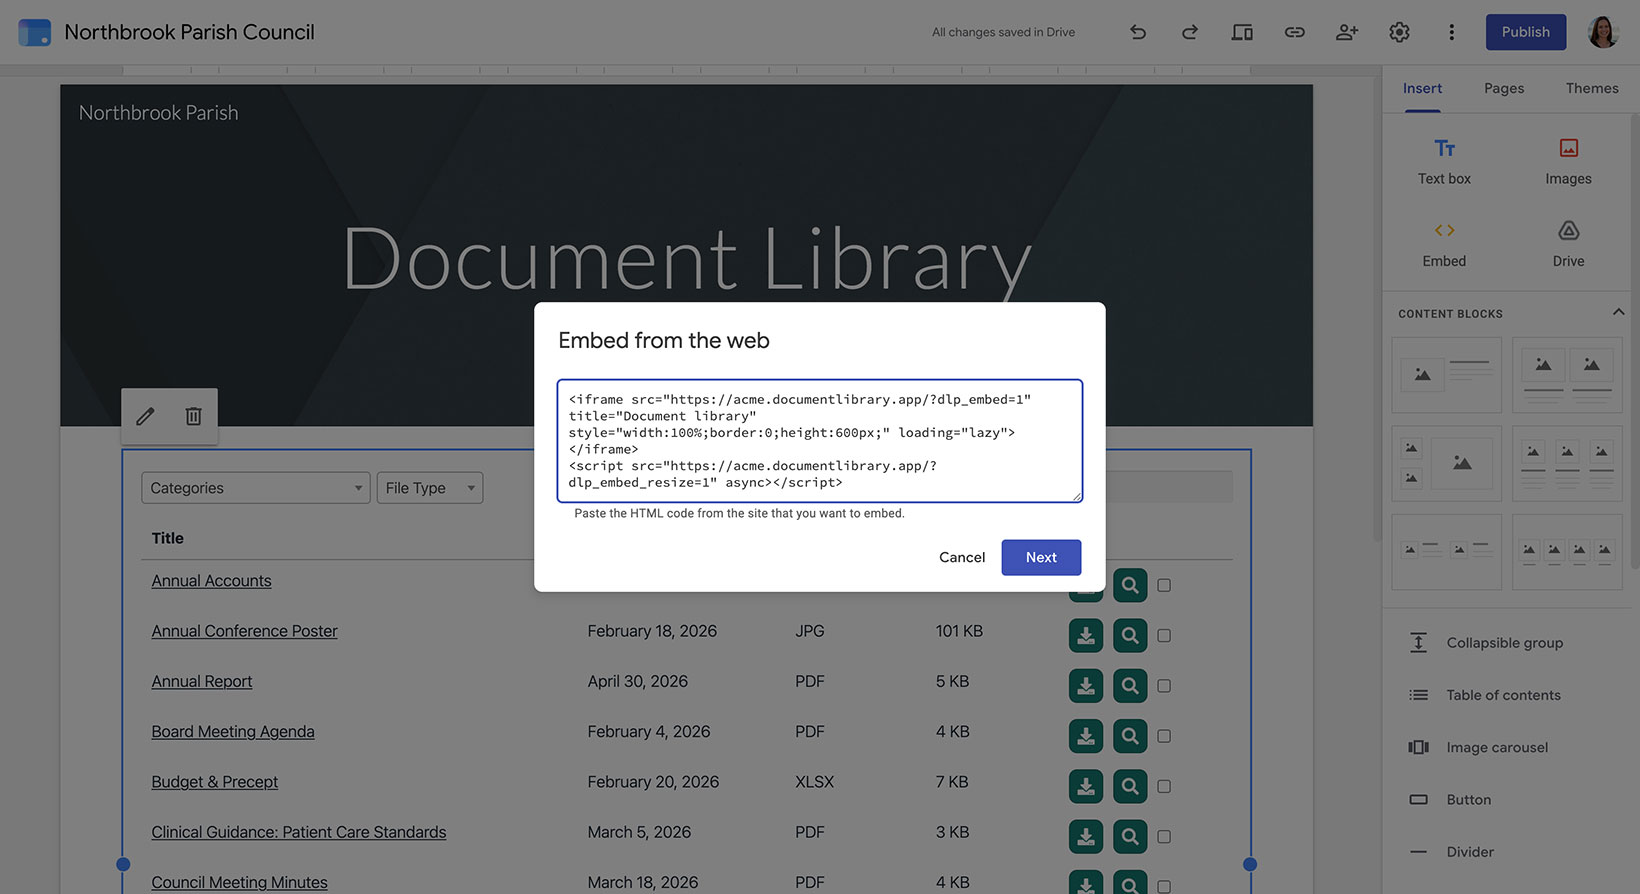Viewport: 1640px width, 894px height.
Task: Copy published site link icon
Action: point(1295,32)
